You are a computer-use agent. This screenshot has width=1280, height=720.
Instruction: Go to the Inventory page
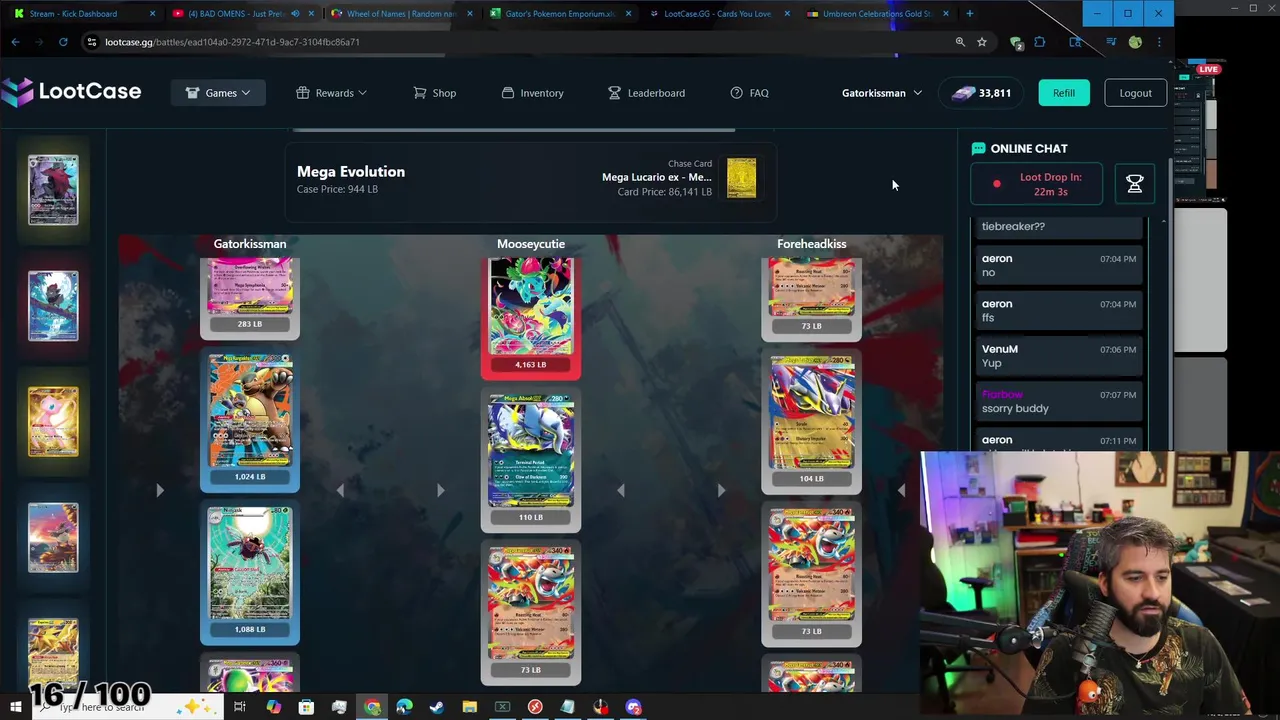(x=532, y=93)
